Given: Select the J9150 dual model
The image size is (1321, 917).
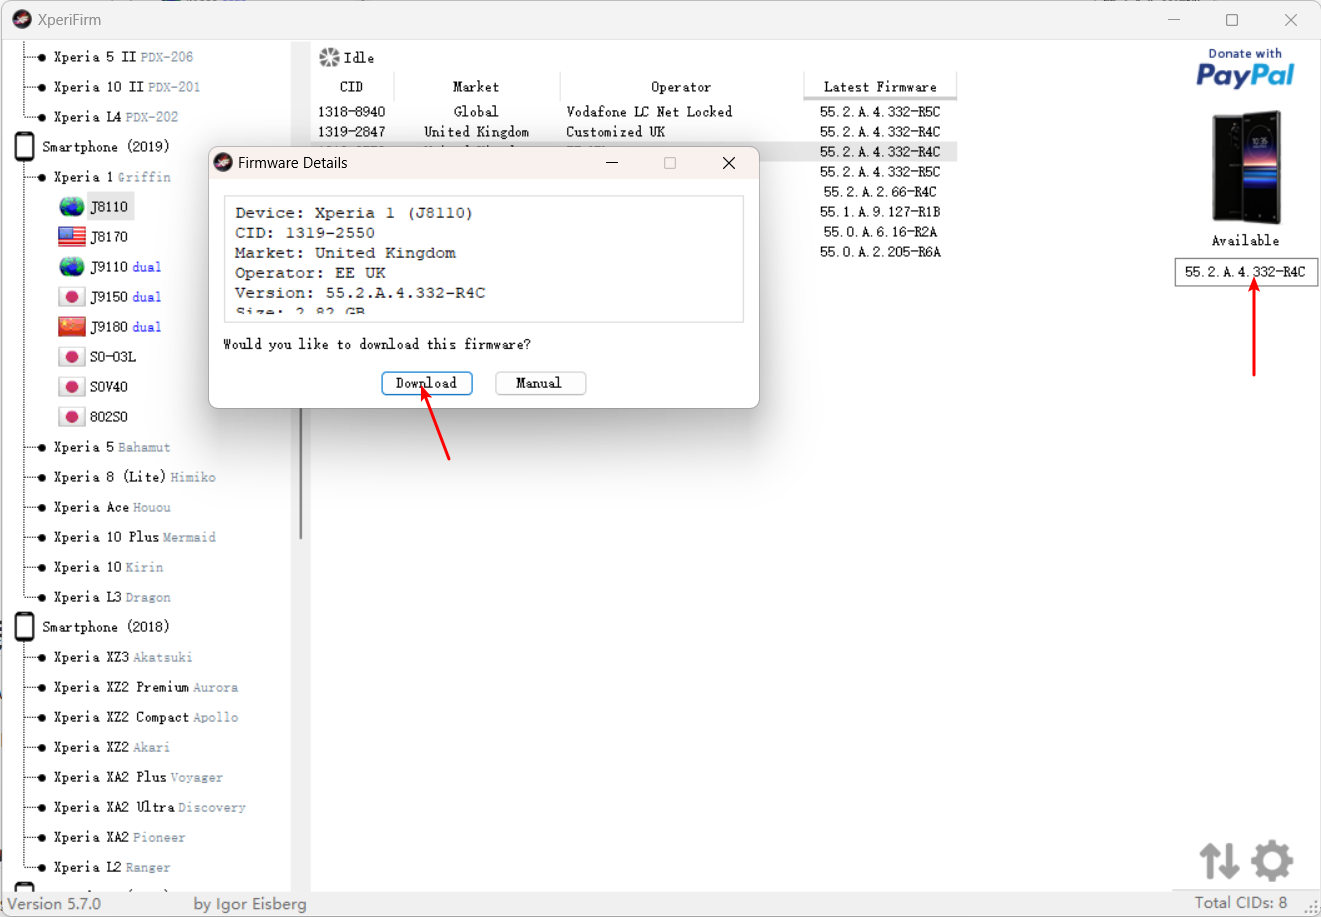Looking at the screenshot, I should click(x=125, y=297).
